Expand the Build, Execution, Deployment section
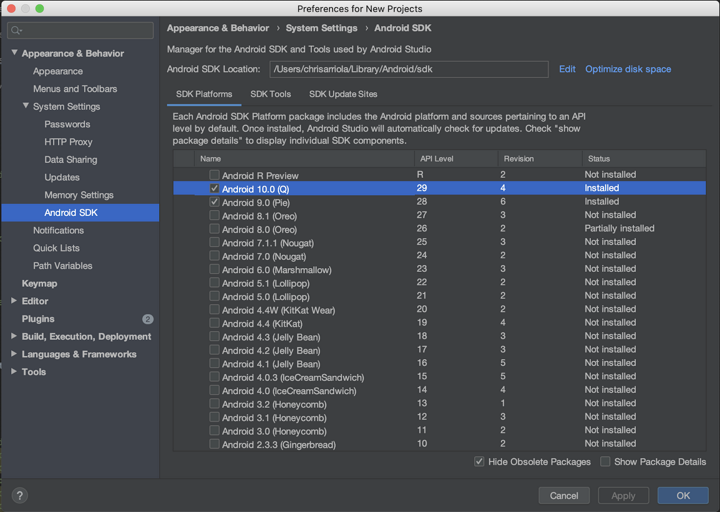Screen dimensions: 720x512 [14, 337]
